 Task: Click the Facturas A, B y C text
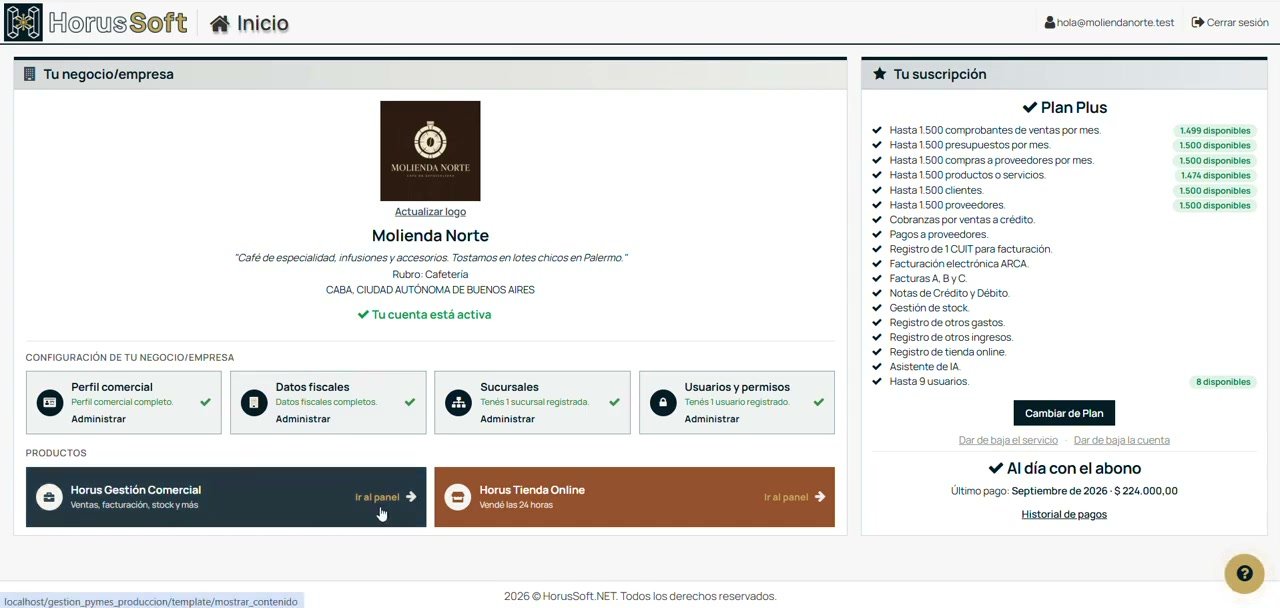[x=929, y=278]
